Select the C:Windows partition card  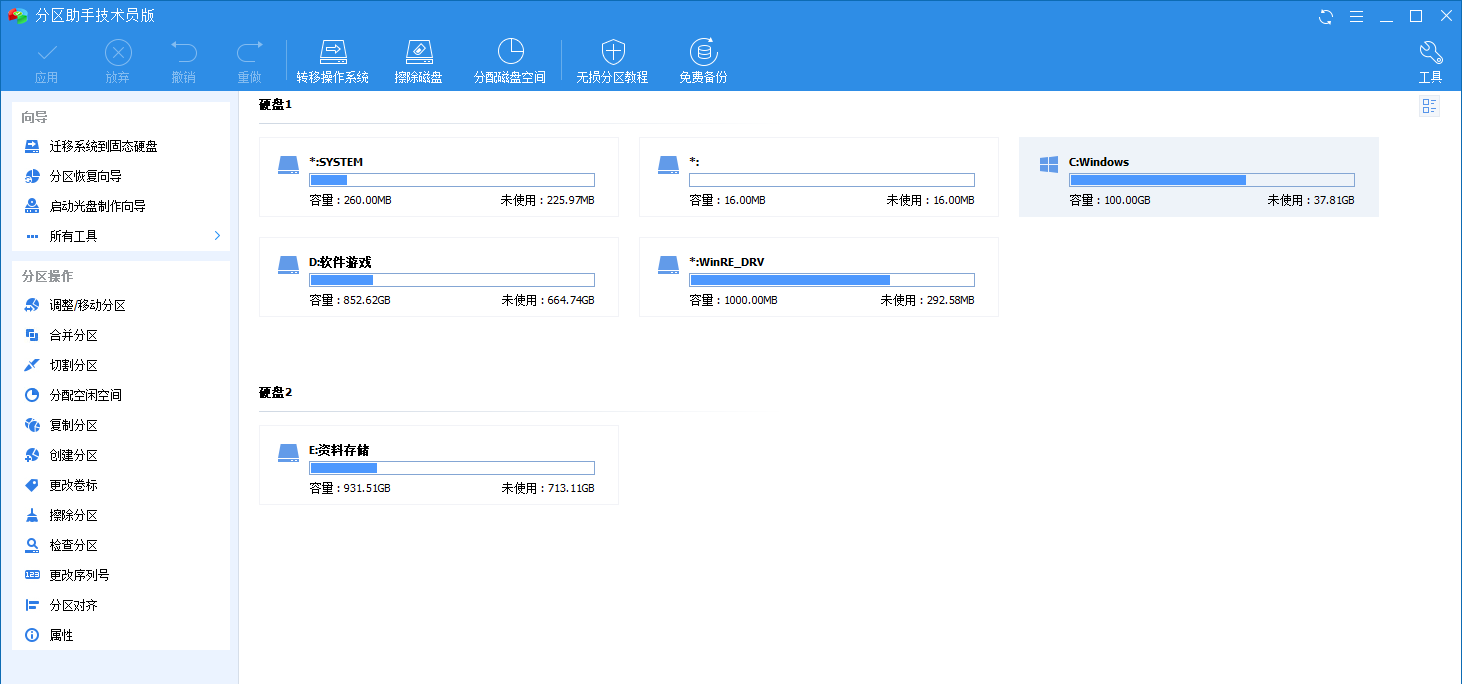click(1198, 177)
